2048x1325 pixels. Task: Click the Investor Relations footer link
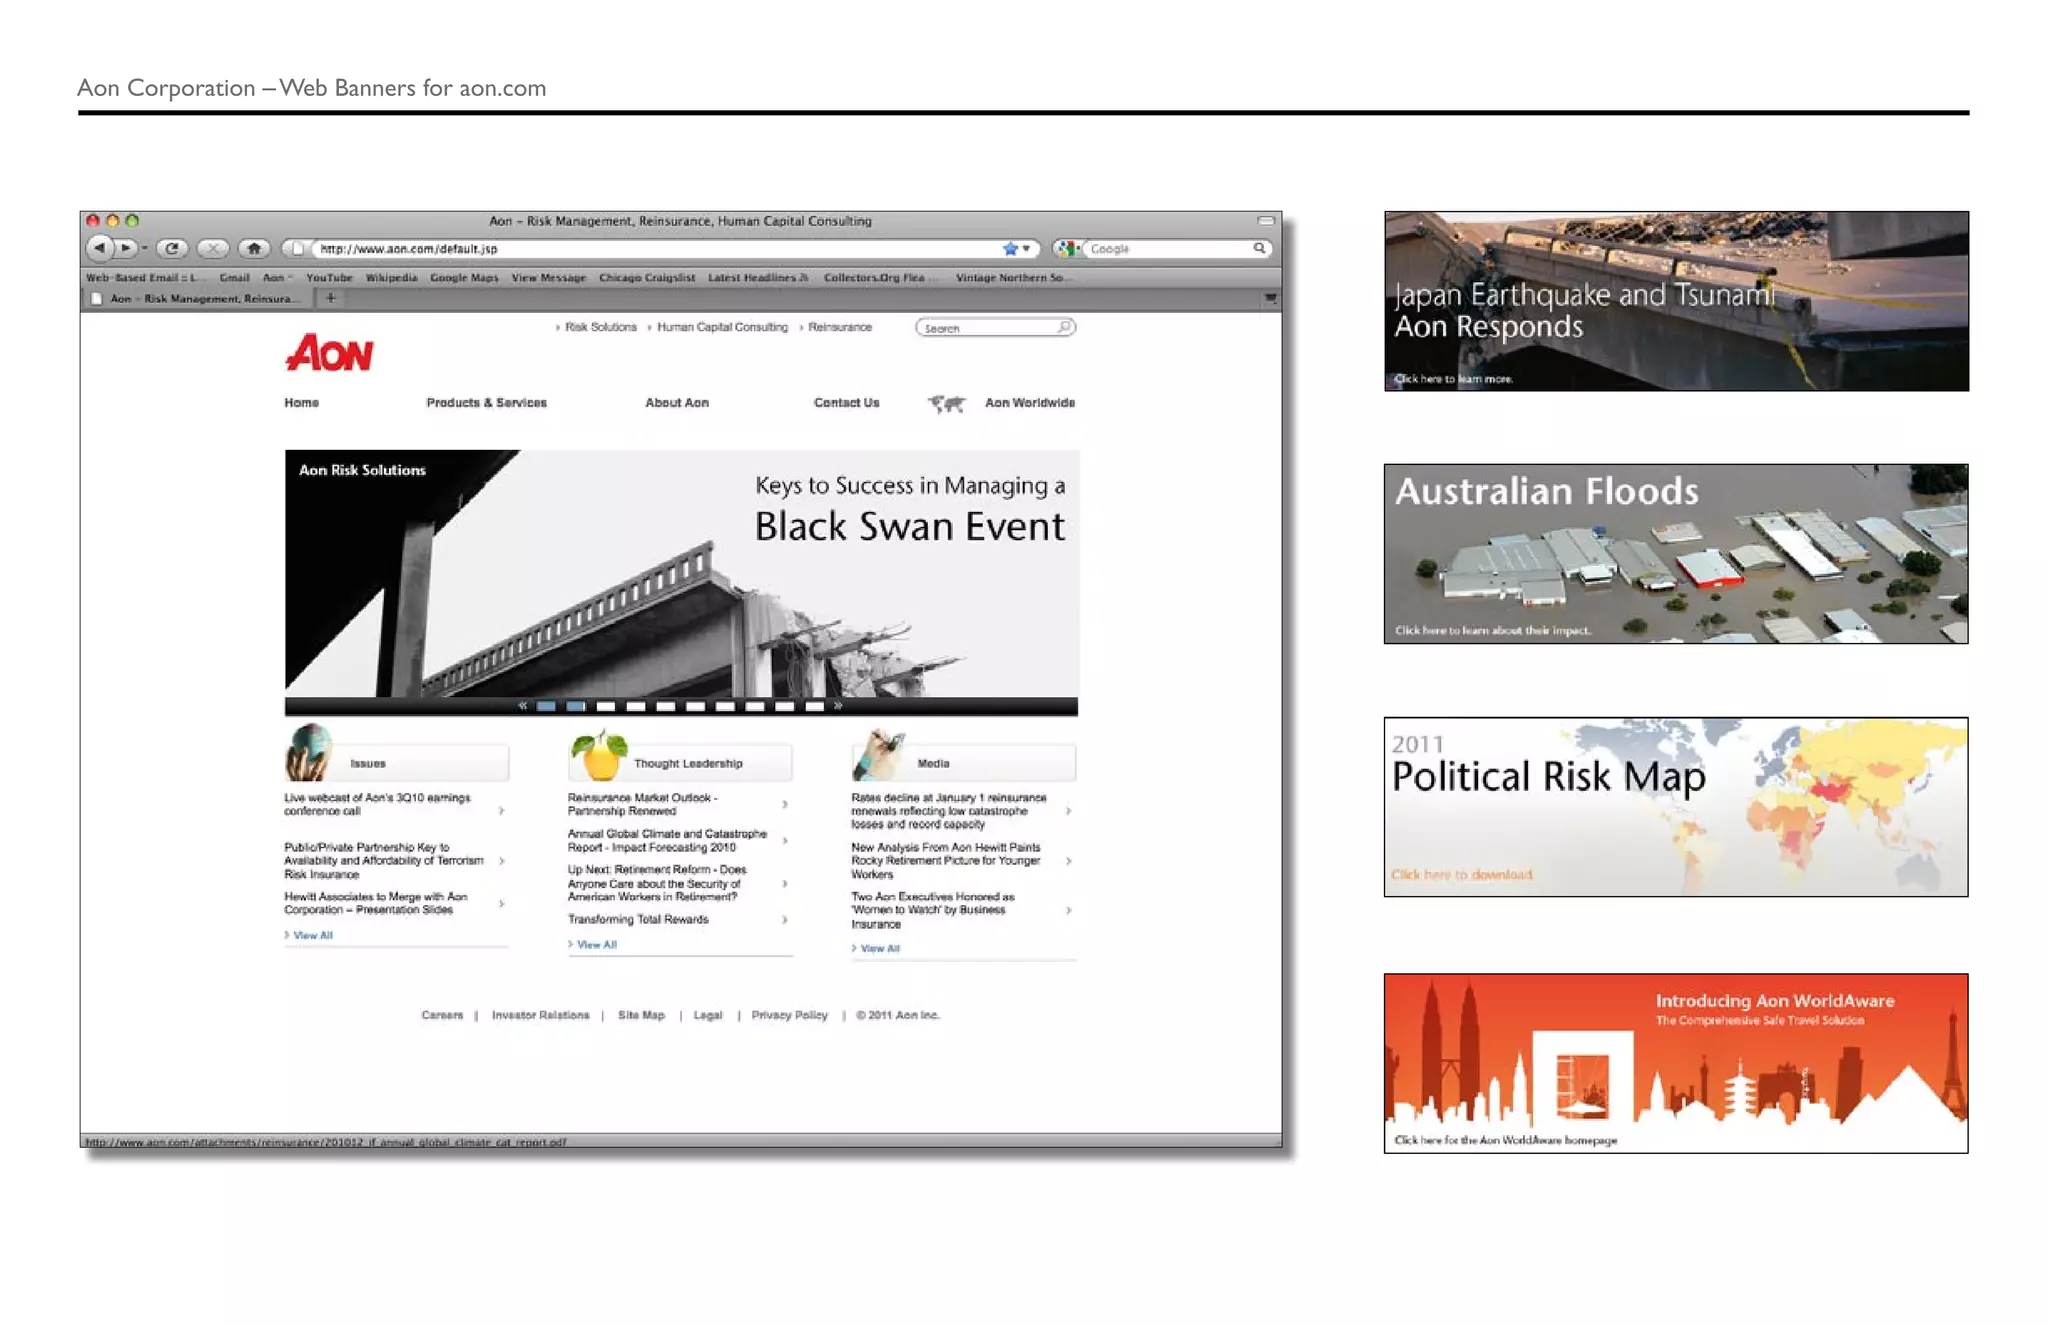pyautogui.click(x=540, y=1015)
